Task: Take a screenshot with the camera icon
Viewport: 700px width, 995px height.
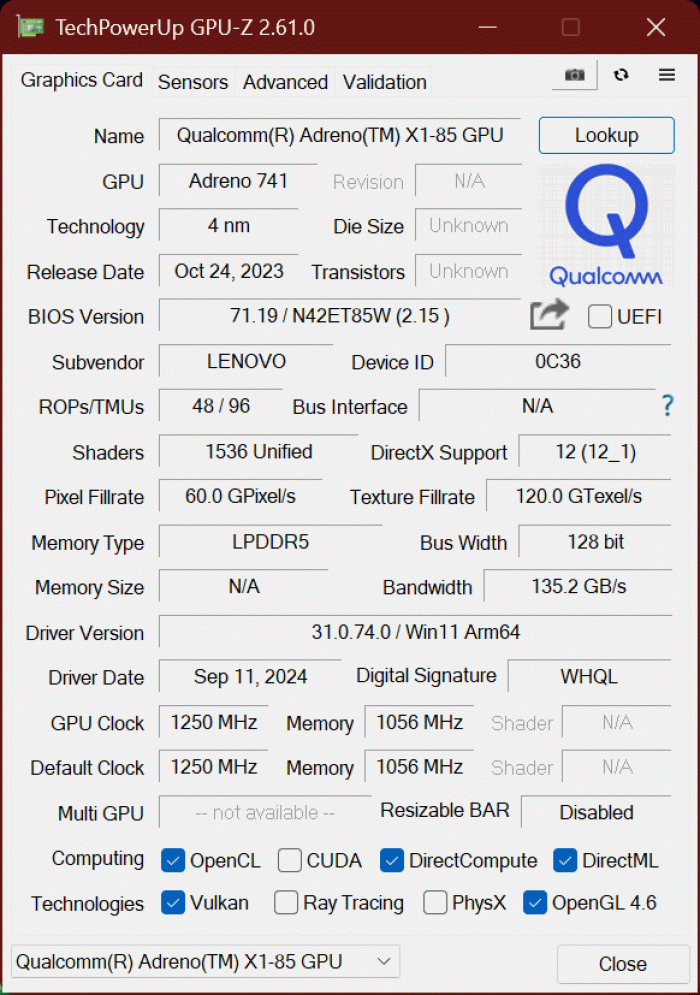Action: click(575, 75)
